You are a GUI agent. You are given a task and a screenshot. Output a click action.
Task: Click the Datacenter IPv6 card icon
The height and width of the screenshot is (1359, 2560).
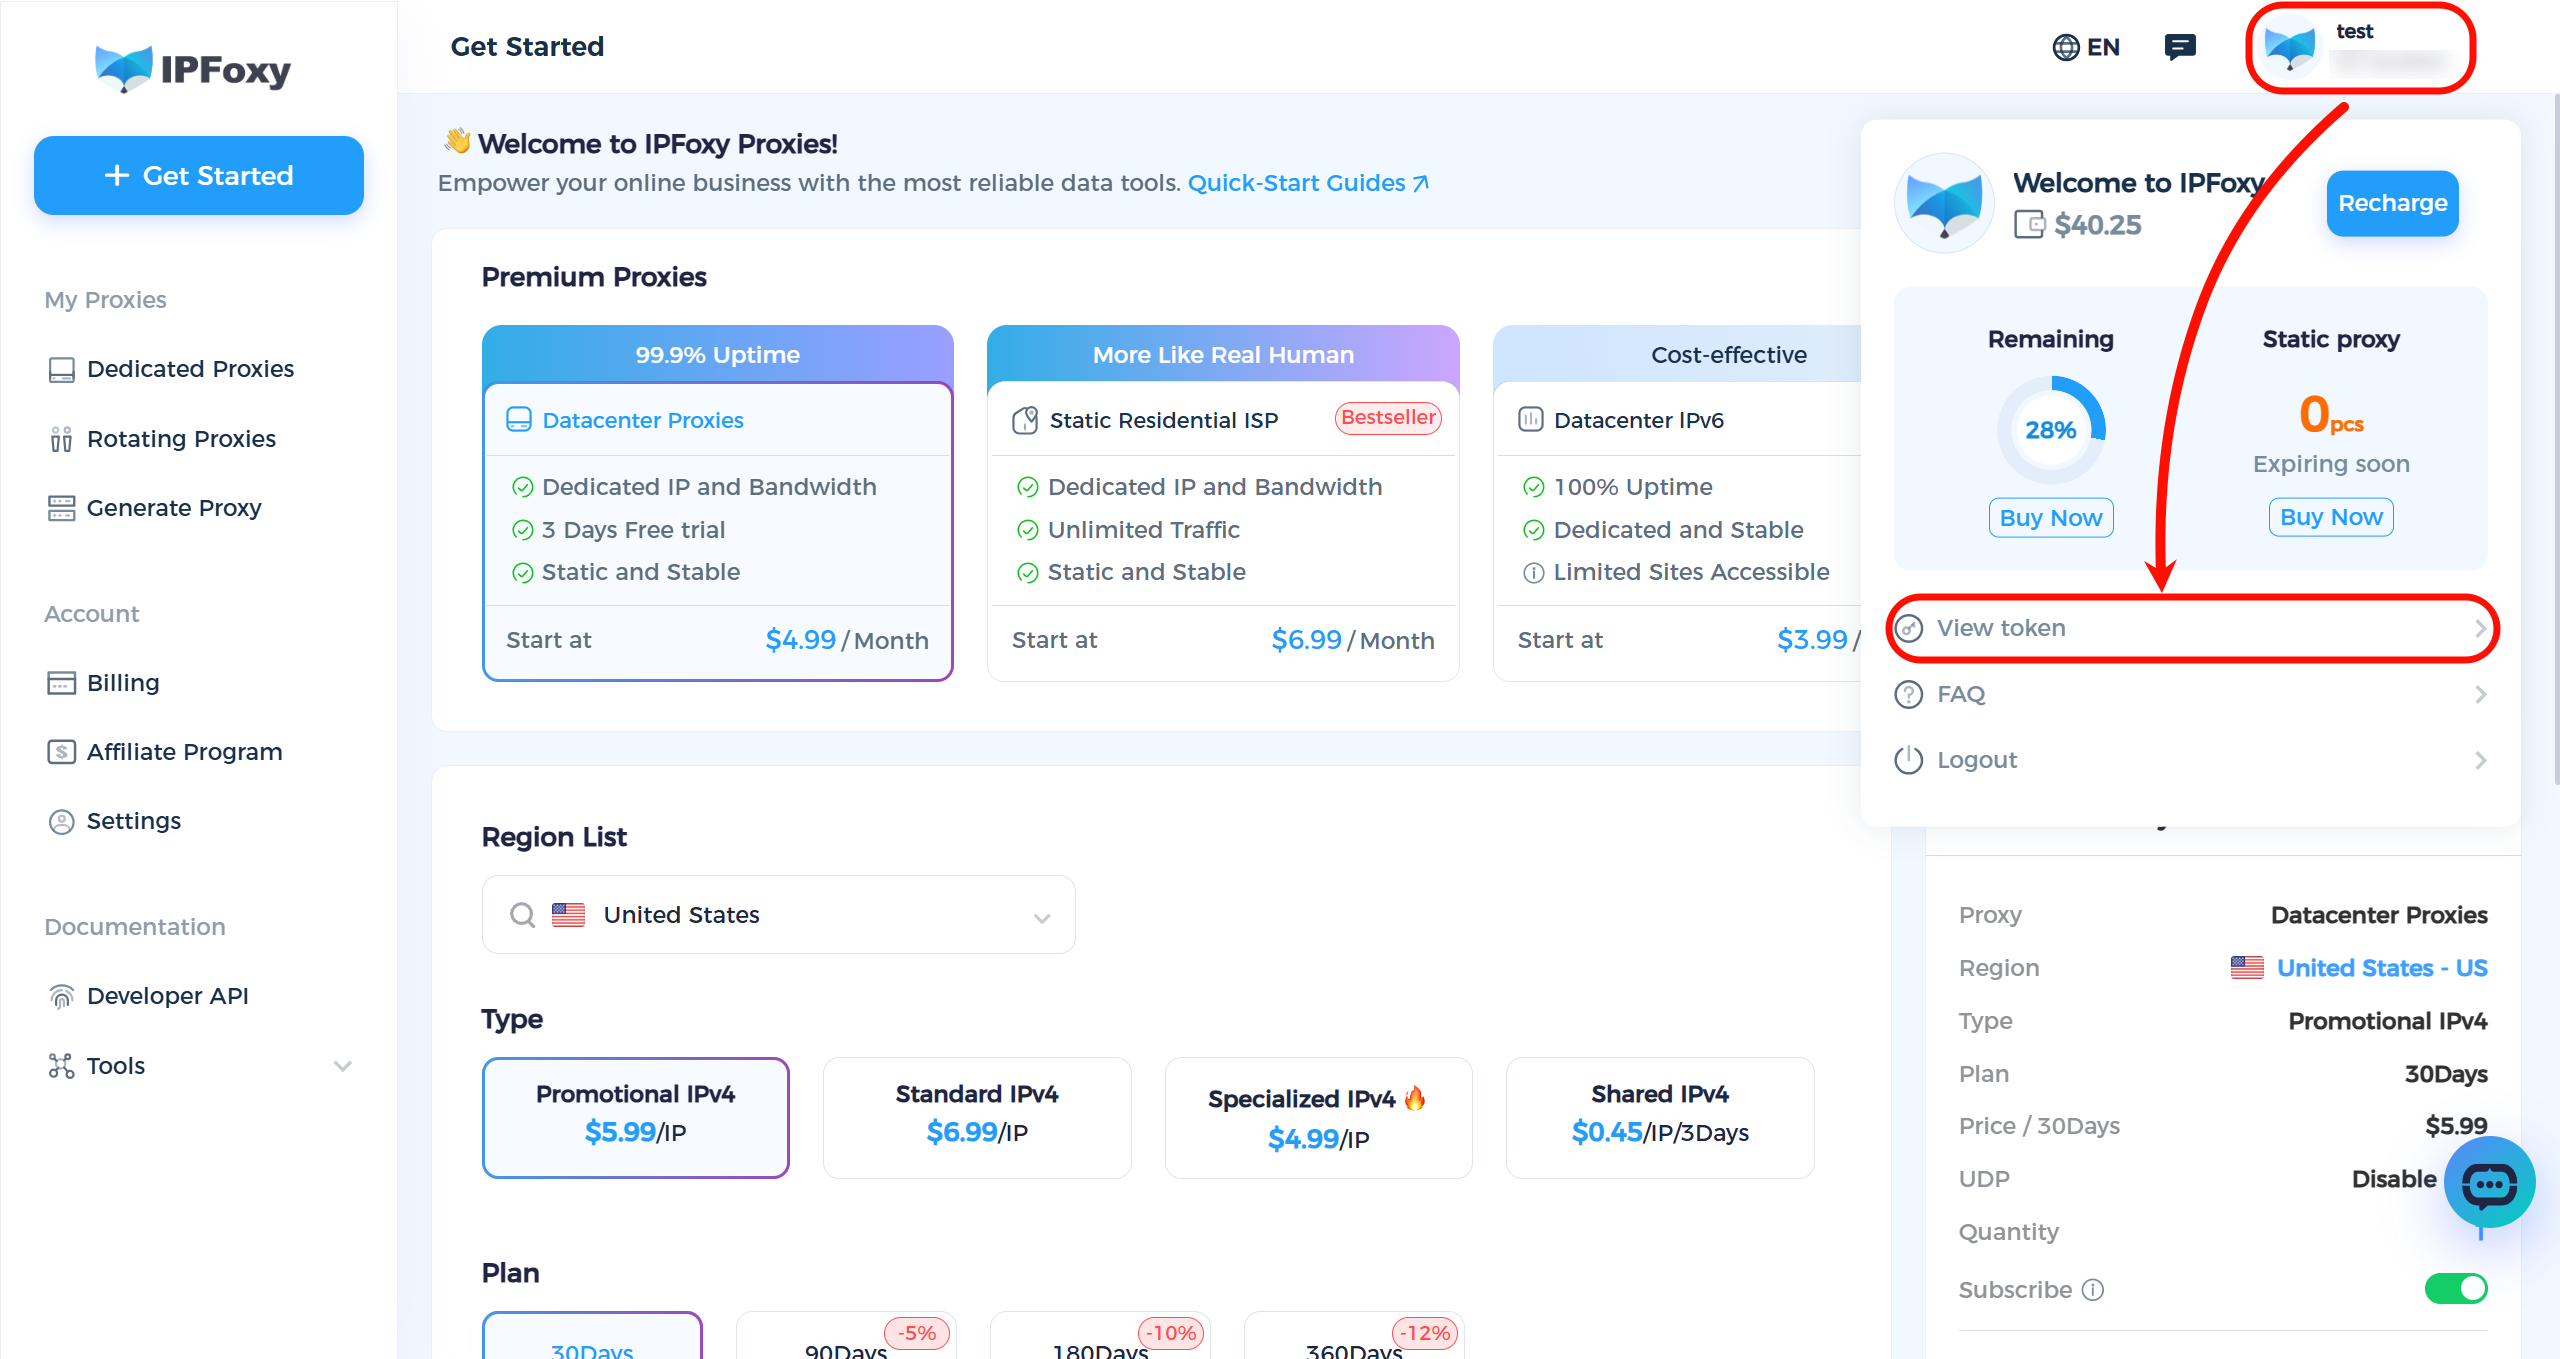coord(1531,420)
